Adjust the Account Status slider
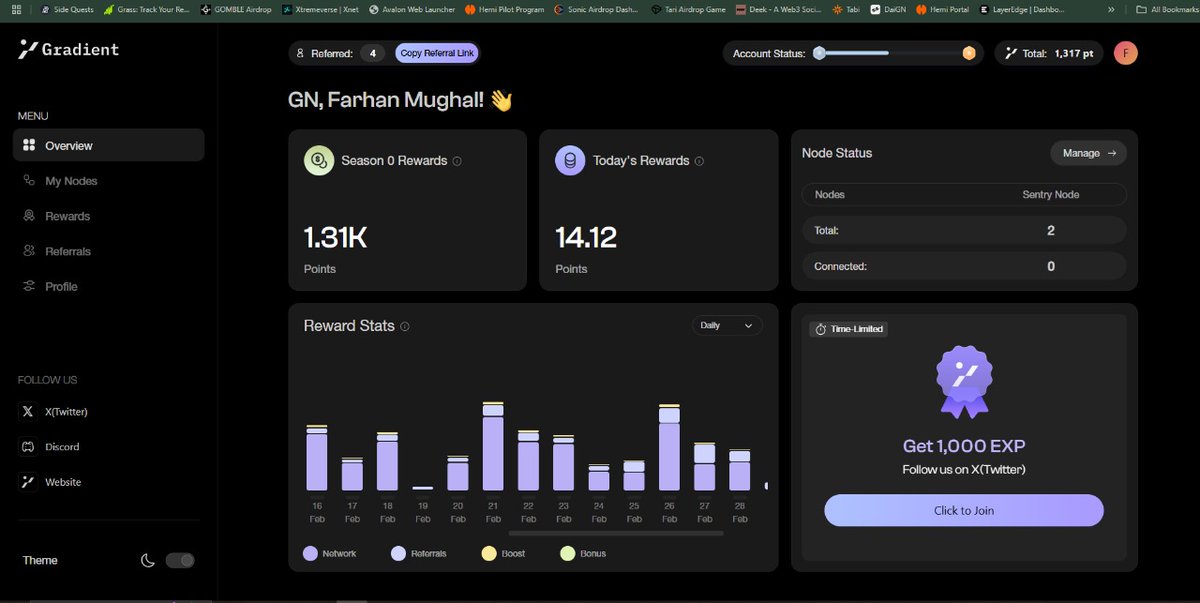This screenshot has width=1200, height=603. tap(894, 53)
